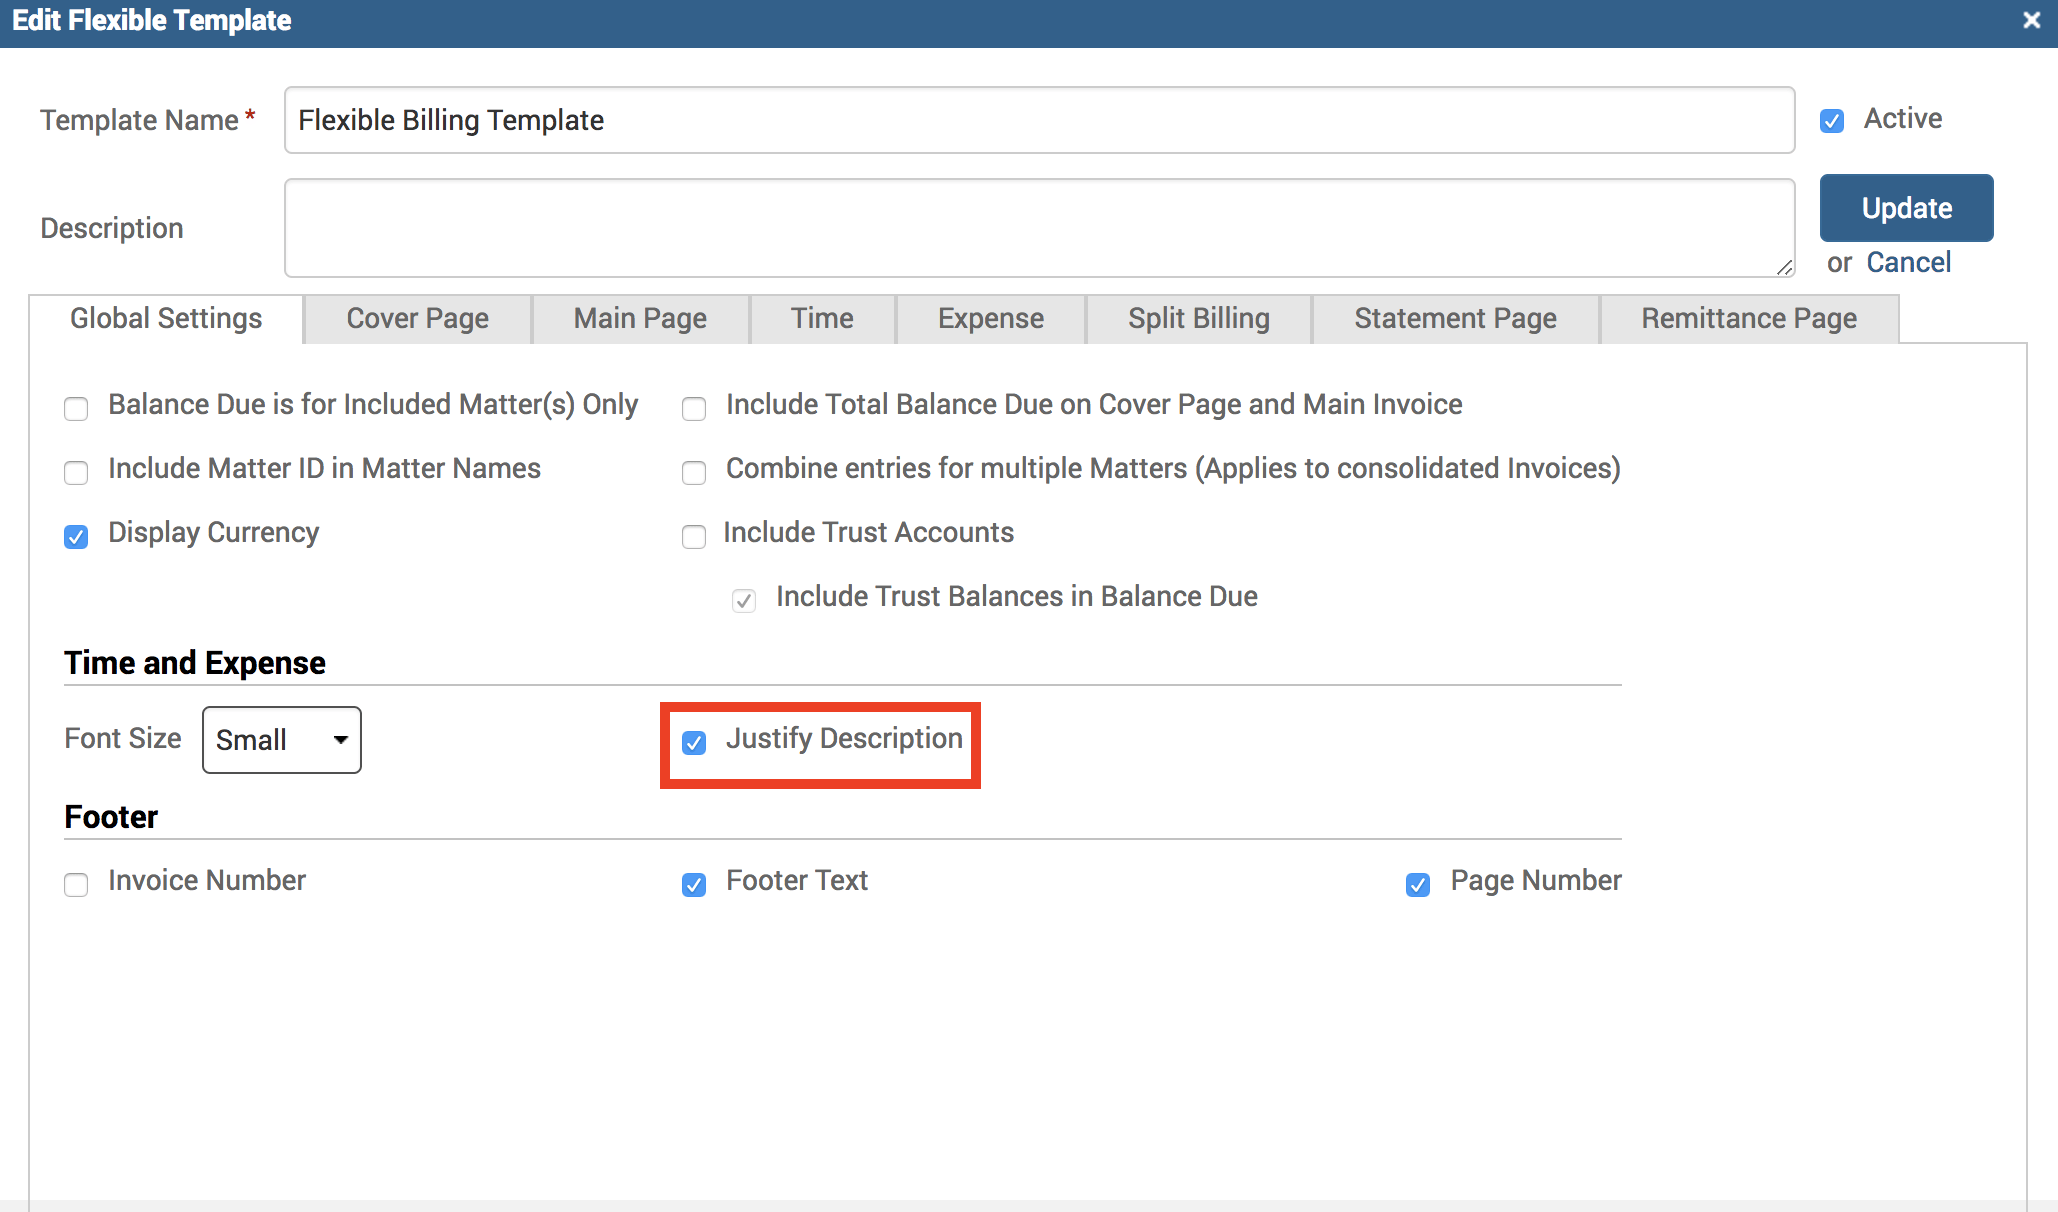Click the Update button
This screenshot has width=2058, height=1212.
tap(1906, 208)
